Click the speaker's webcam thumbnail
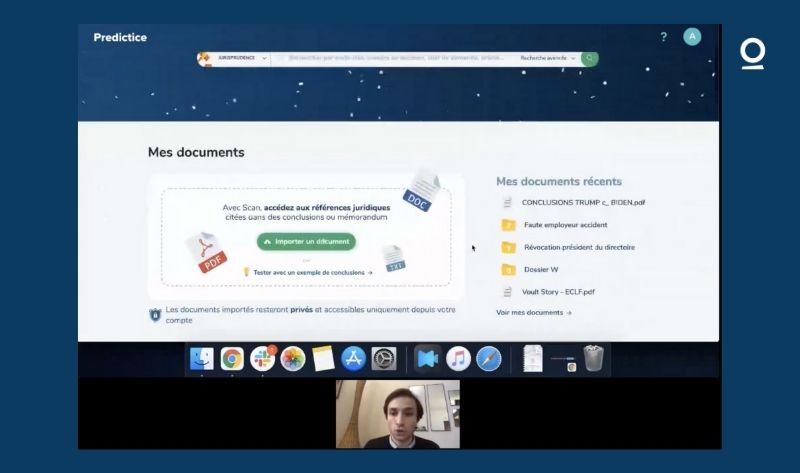The width and height of the screenshot is (800, 473). tap(397, 414)
